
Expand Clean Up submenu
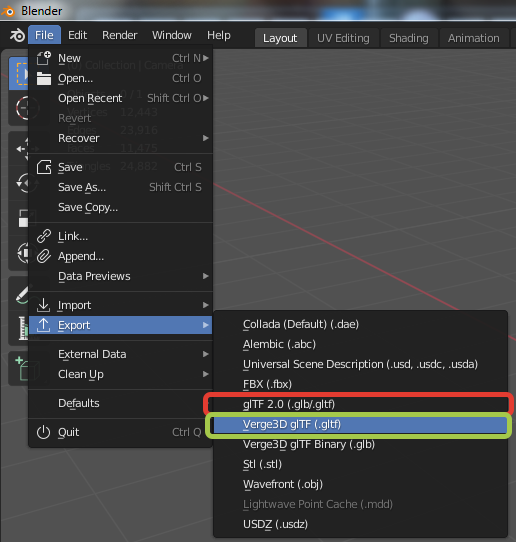(120, 374)
